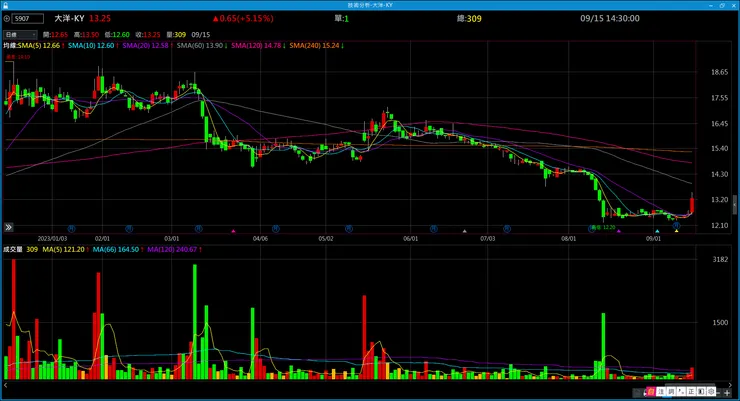Screen dimensions: 740x401
Task: Expand the side panel with double-chevron icon
Action: click(8, 227)
